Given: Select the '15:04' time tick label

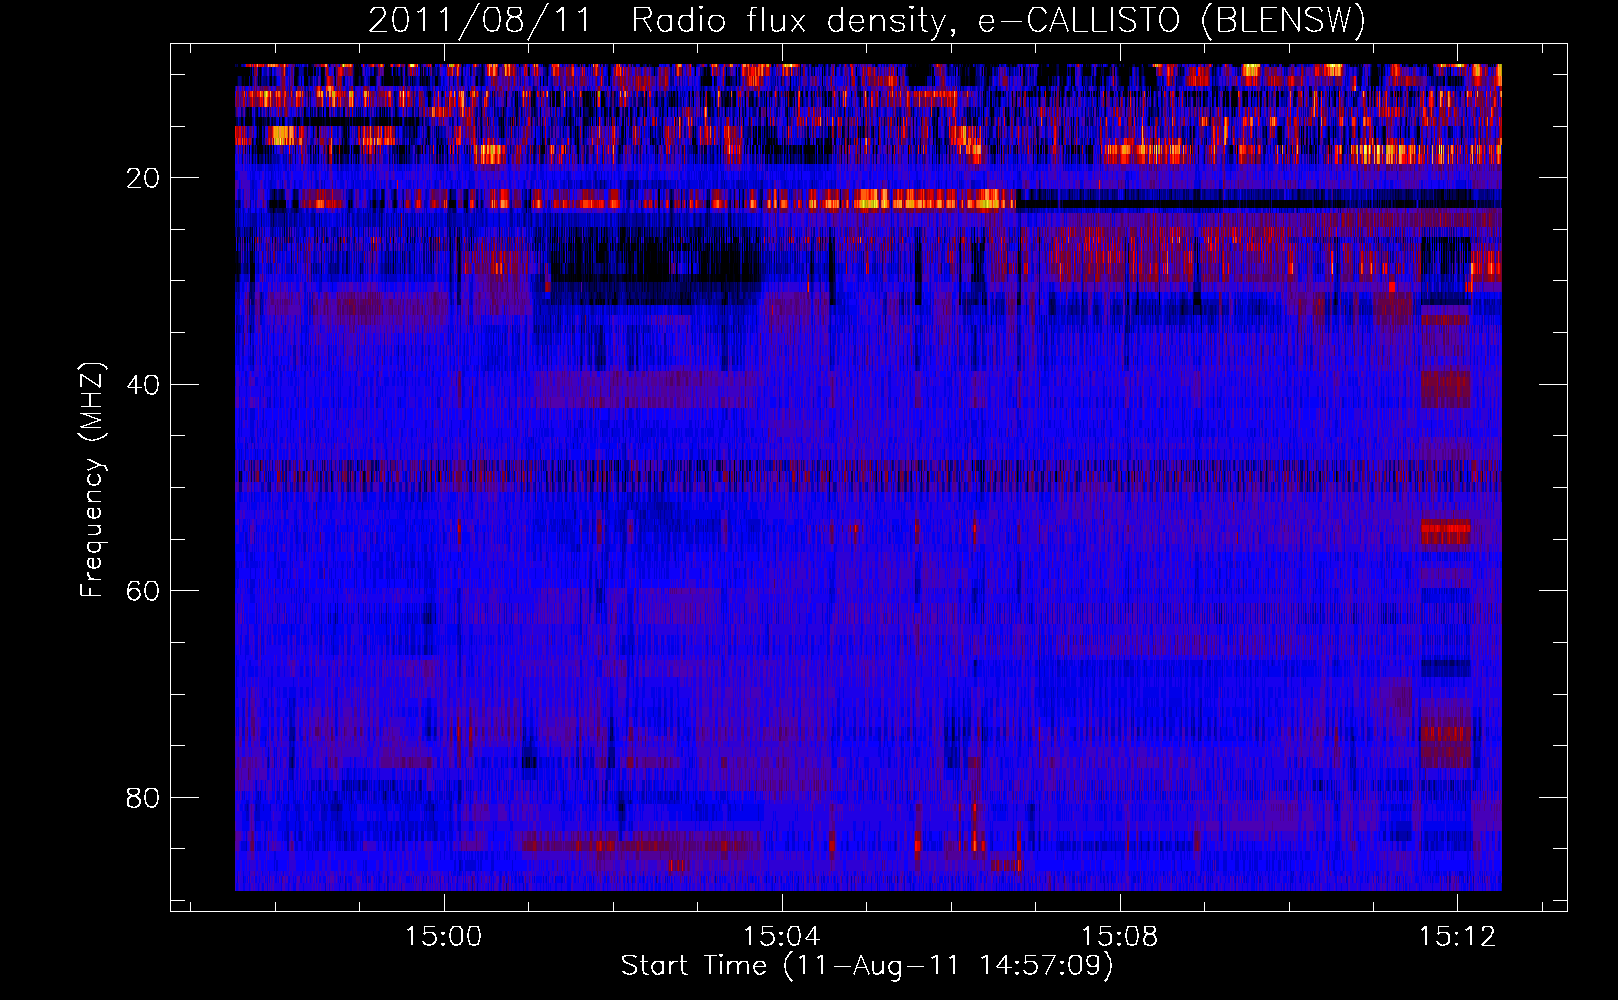Looking at the screenshot, I should pyautogui.click(x=781, y=936).
